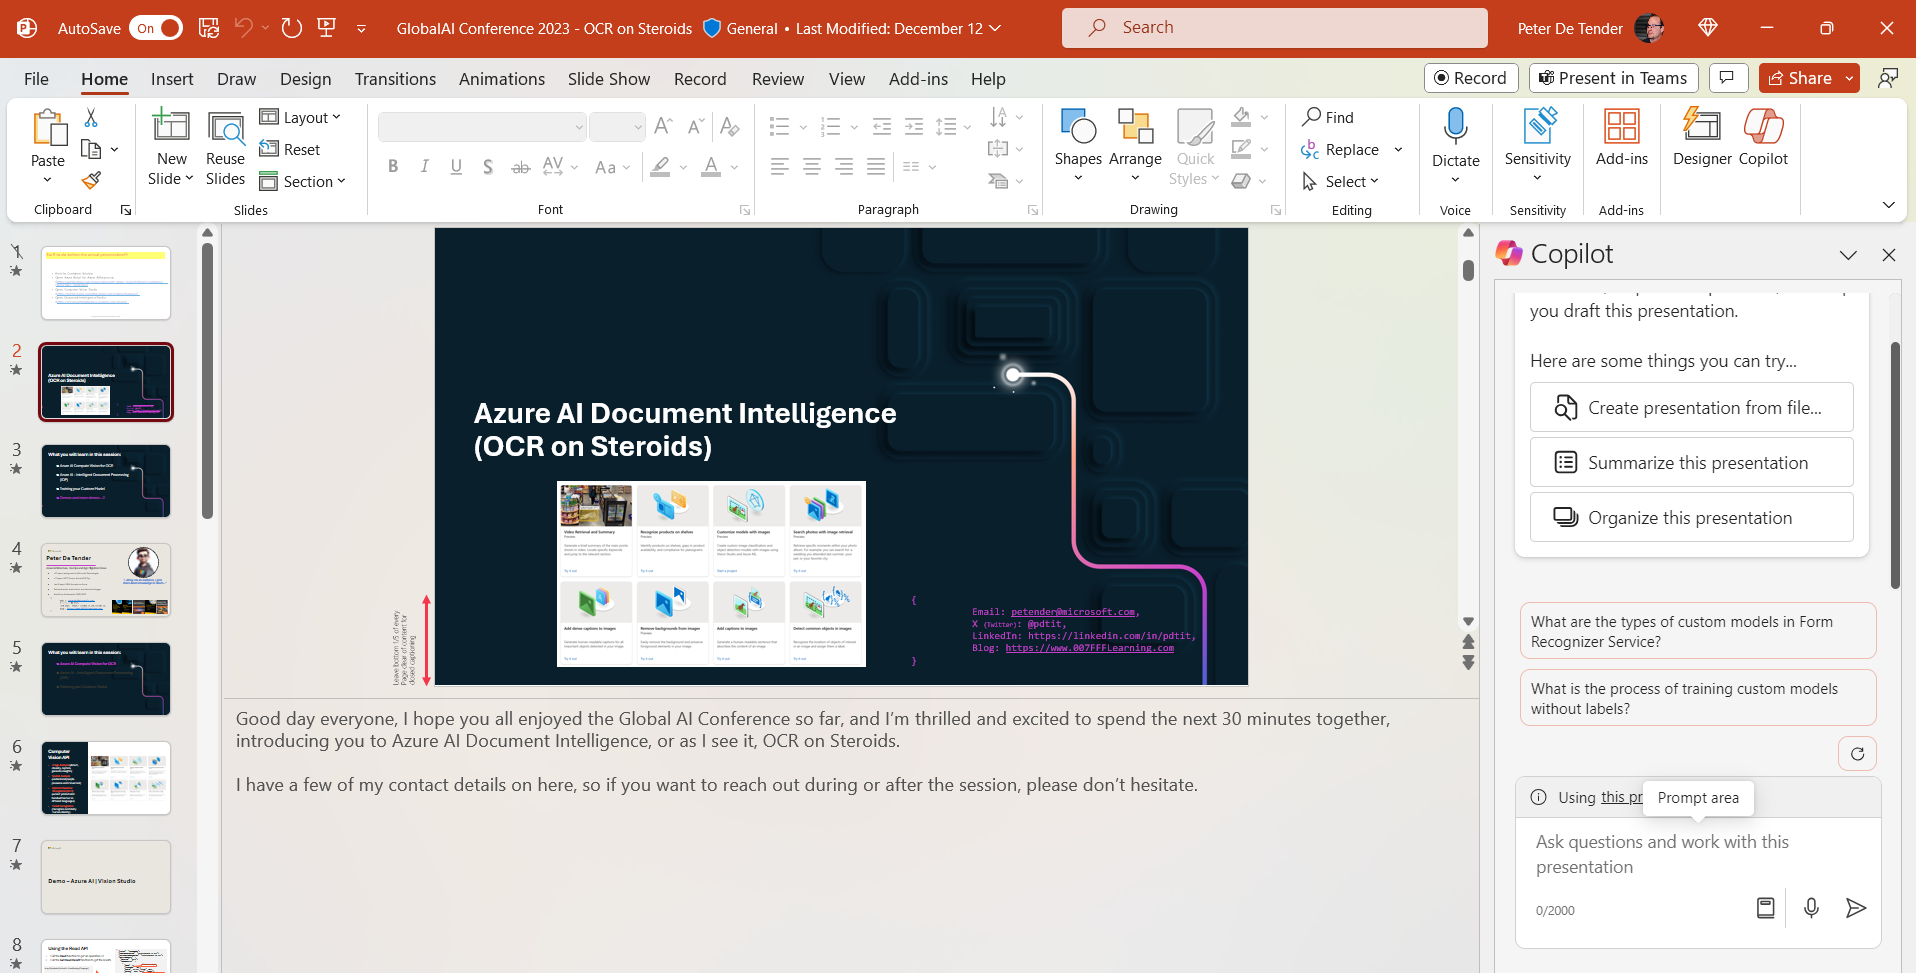Open the font size combo box
Image resolution: width=1916 pixels, height=973 pixels.
point(616,127)
